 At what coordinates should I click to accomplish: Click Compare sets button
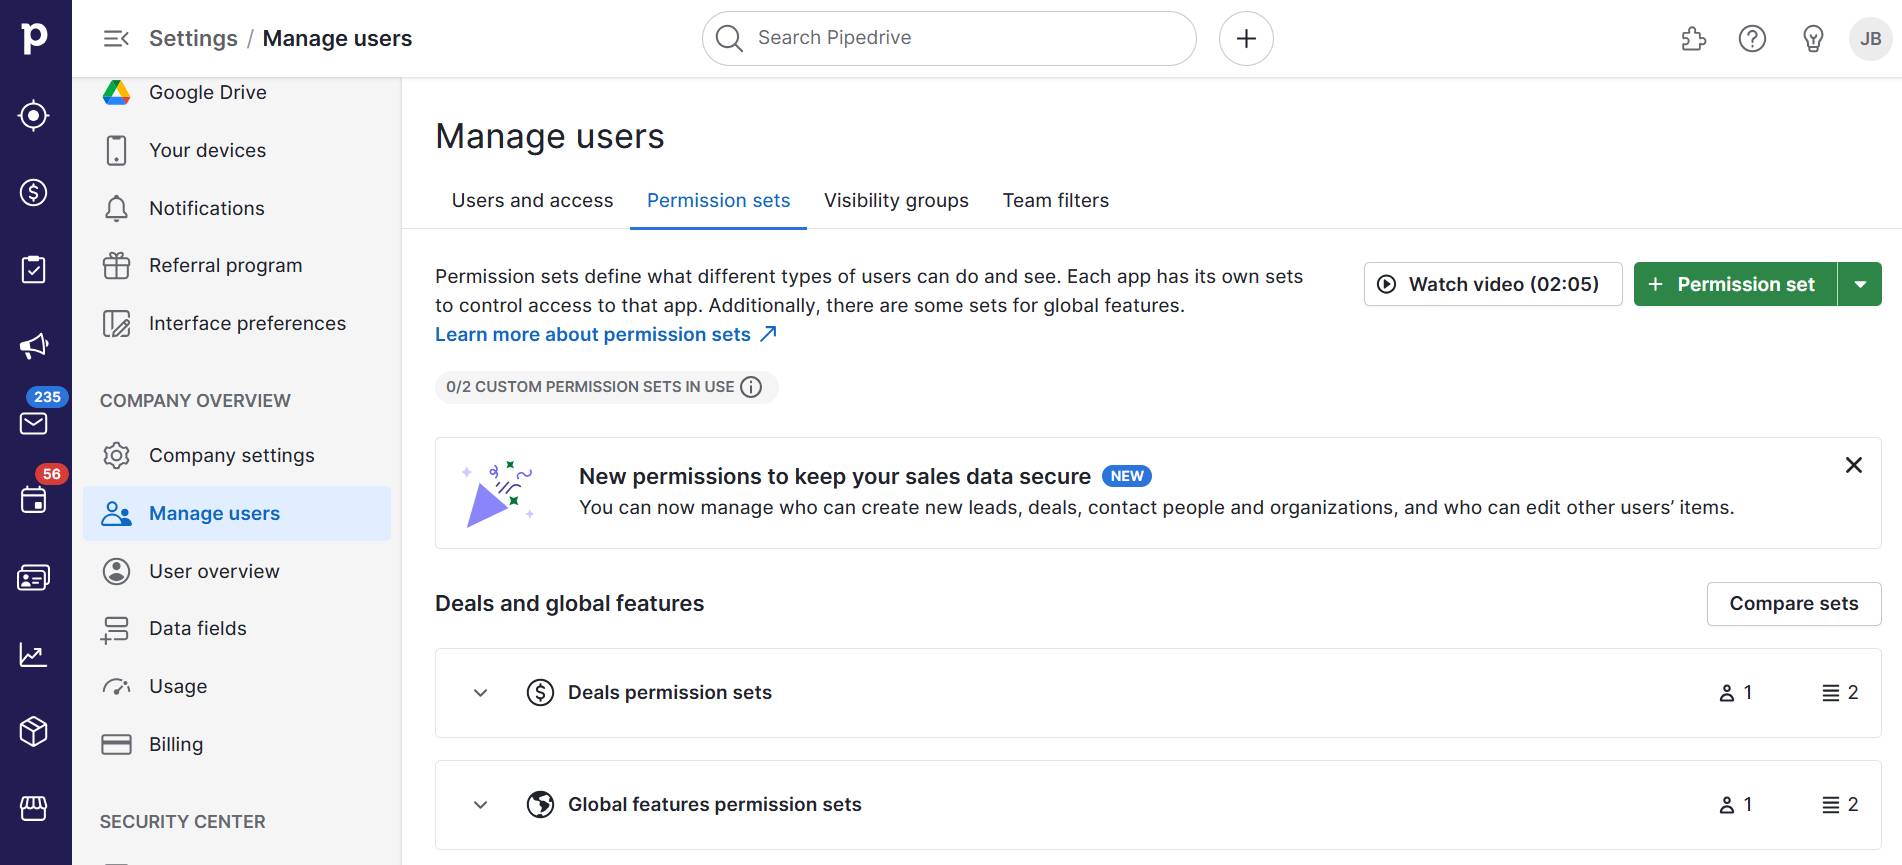(x=1793, y=604)
